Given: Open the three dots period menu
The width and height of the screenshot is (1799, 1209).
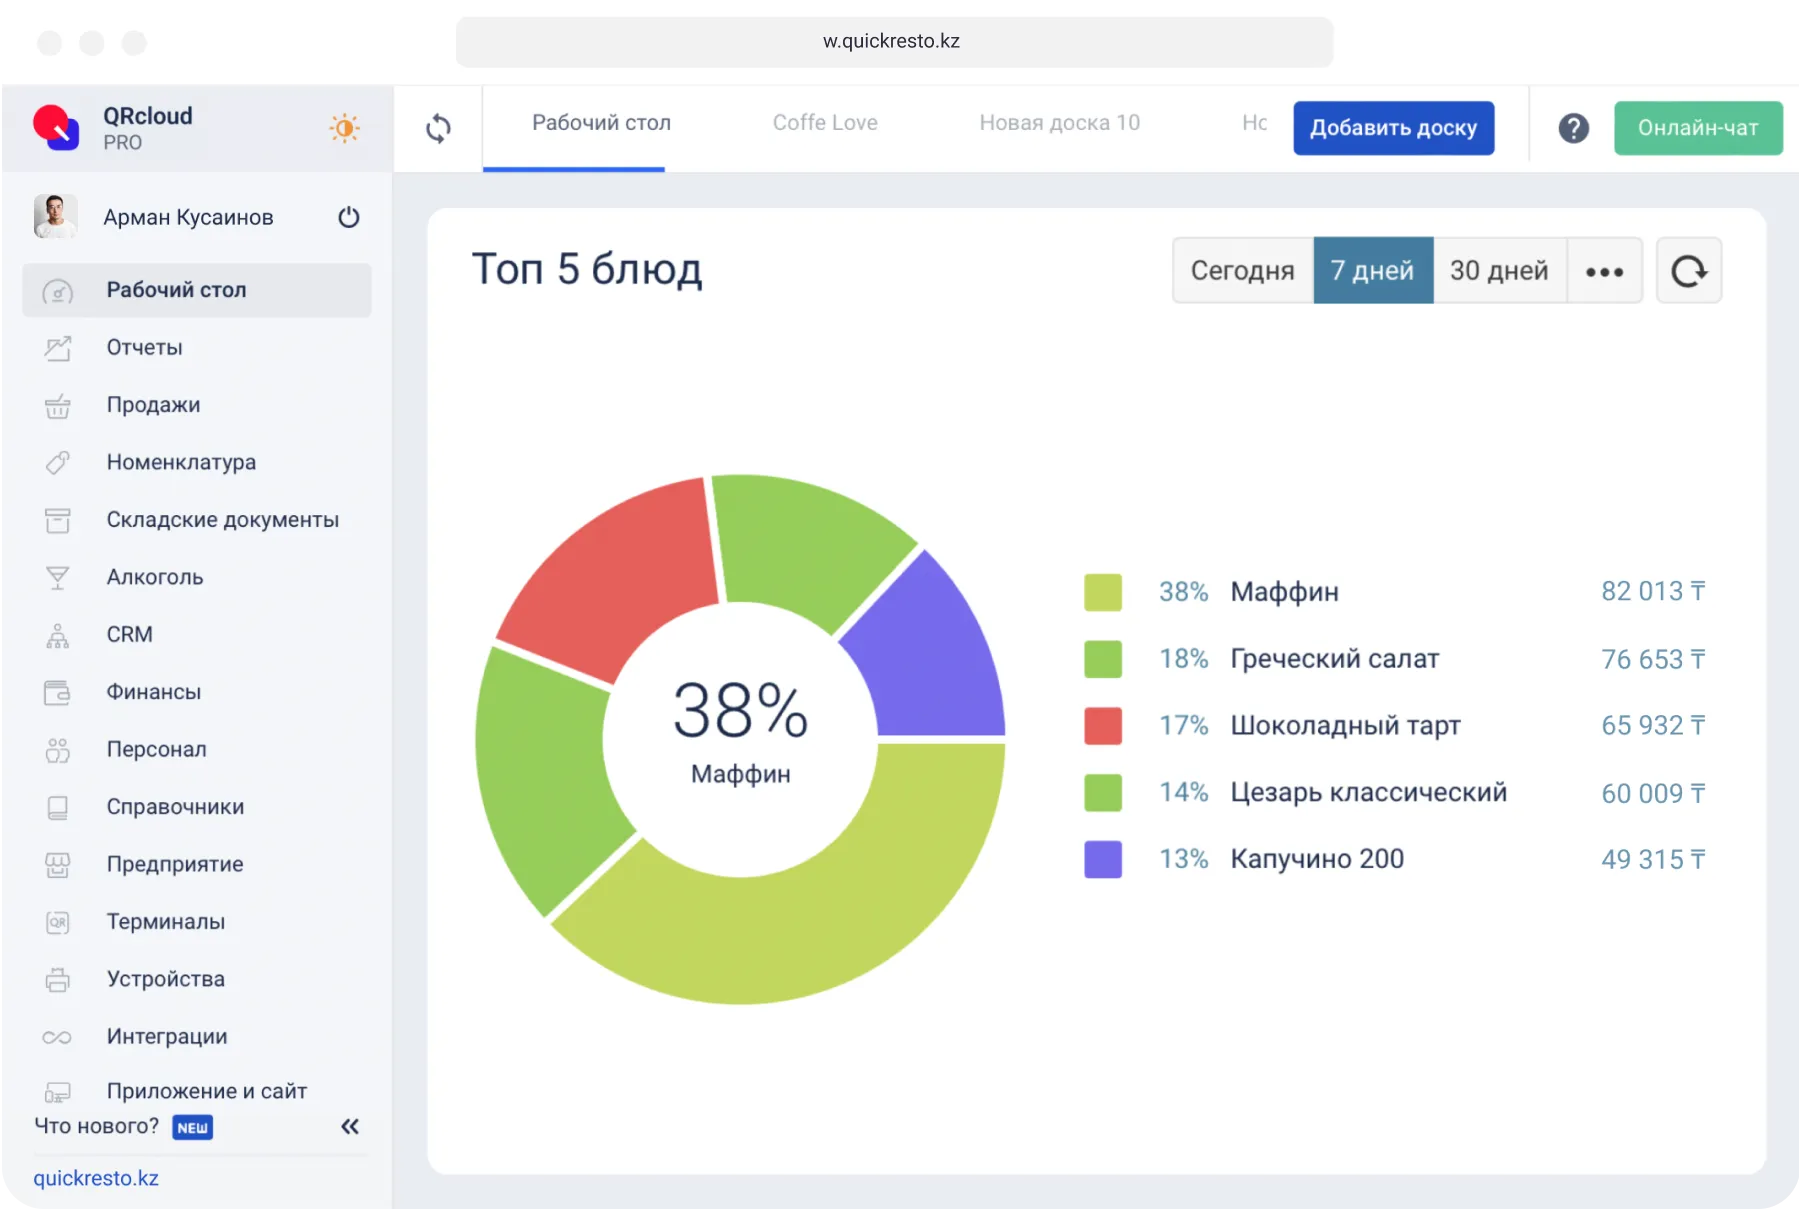Looking at the screenshot, I should 1604,271.
